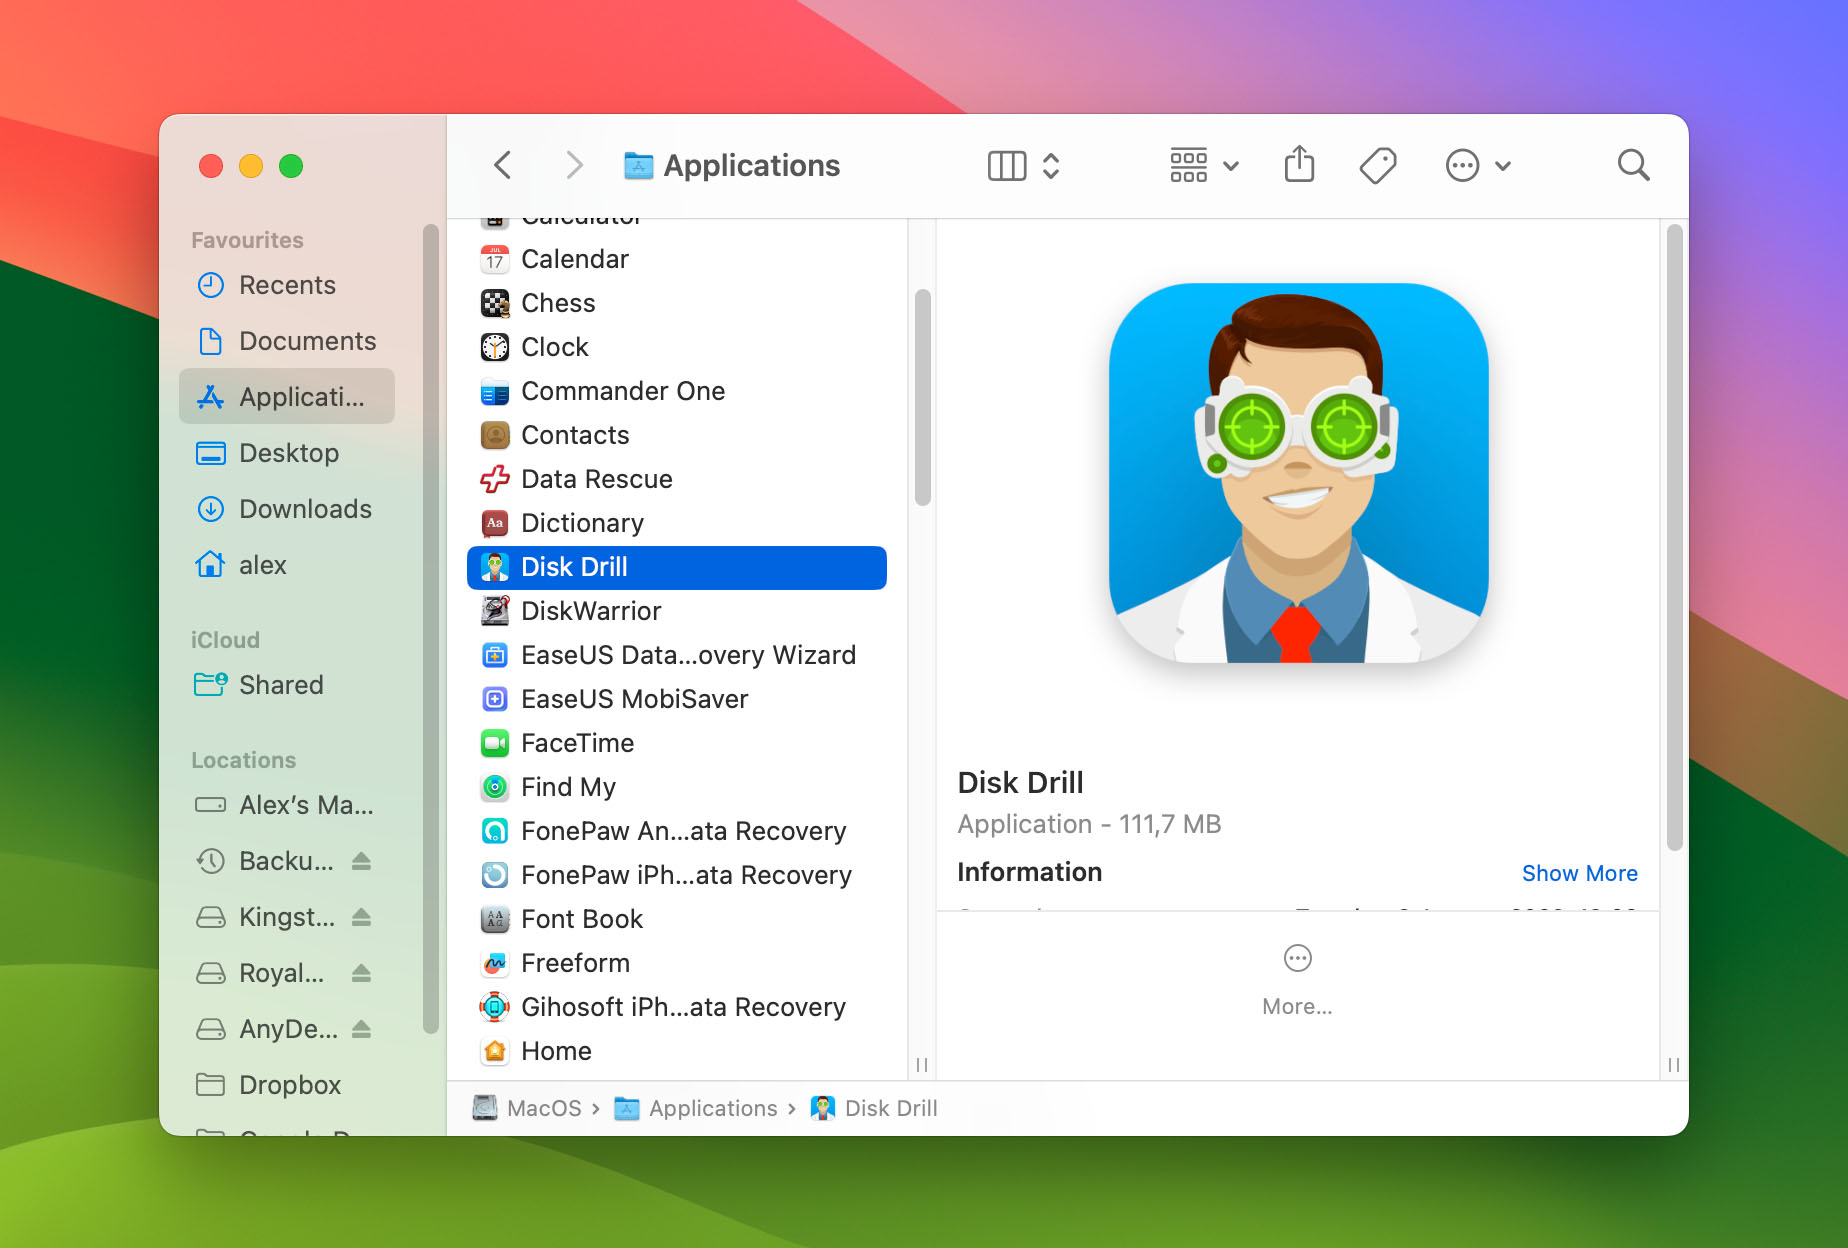Select the FaceTime app icon
This screenshot has height=1248, width=1848.
[x=495, y=743]
